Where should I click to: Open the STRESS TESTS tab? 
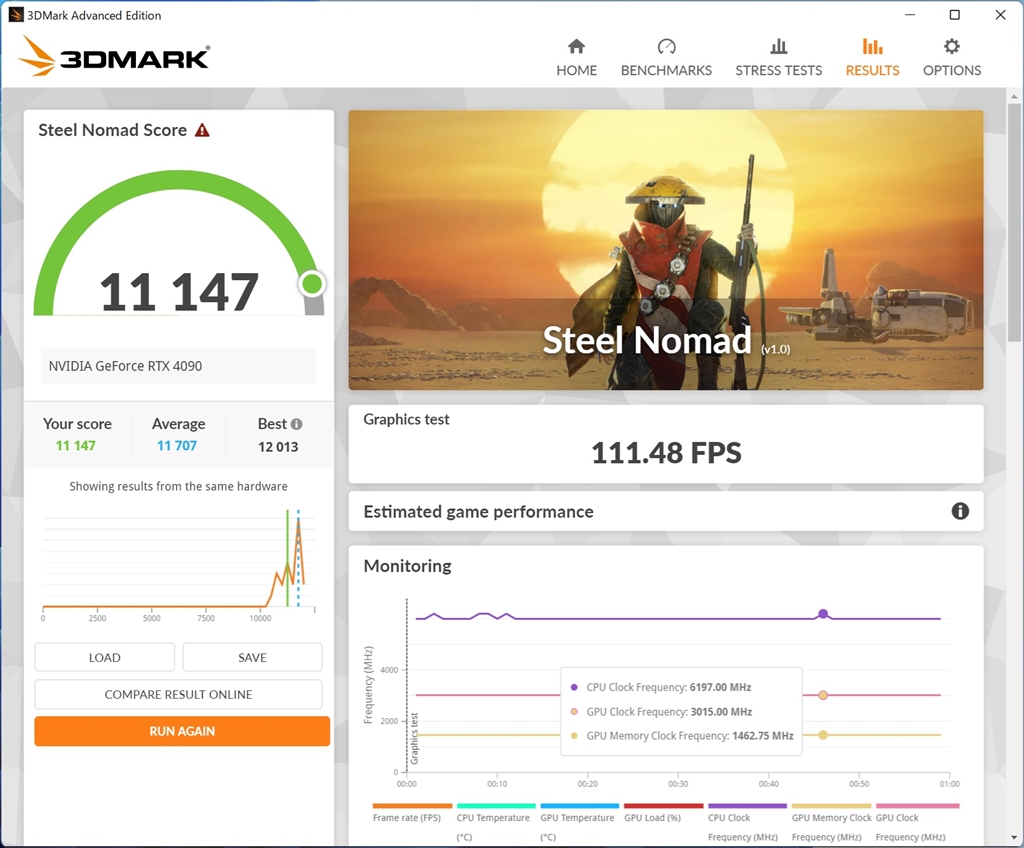pos(778,58)
